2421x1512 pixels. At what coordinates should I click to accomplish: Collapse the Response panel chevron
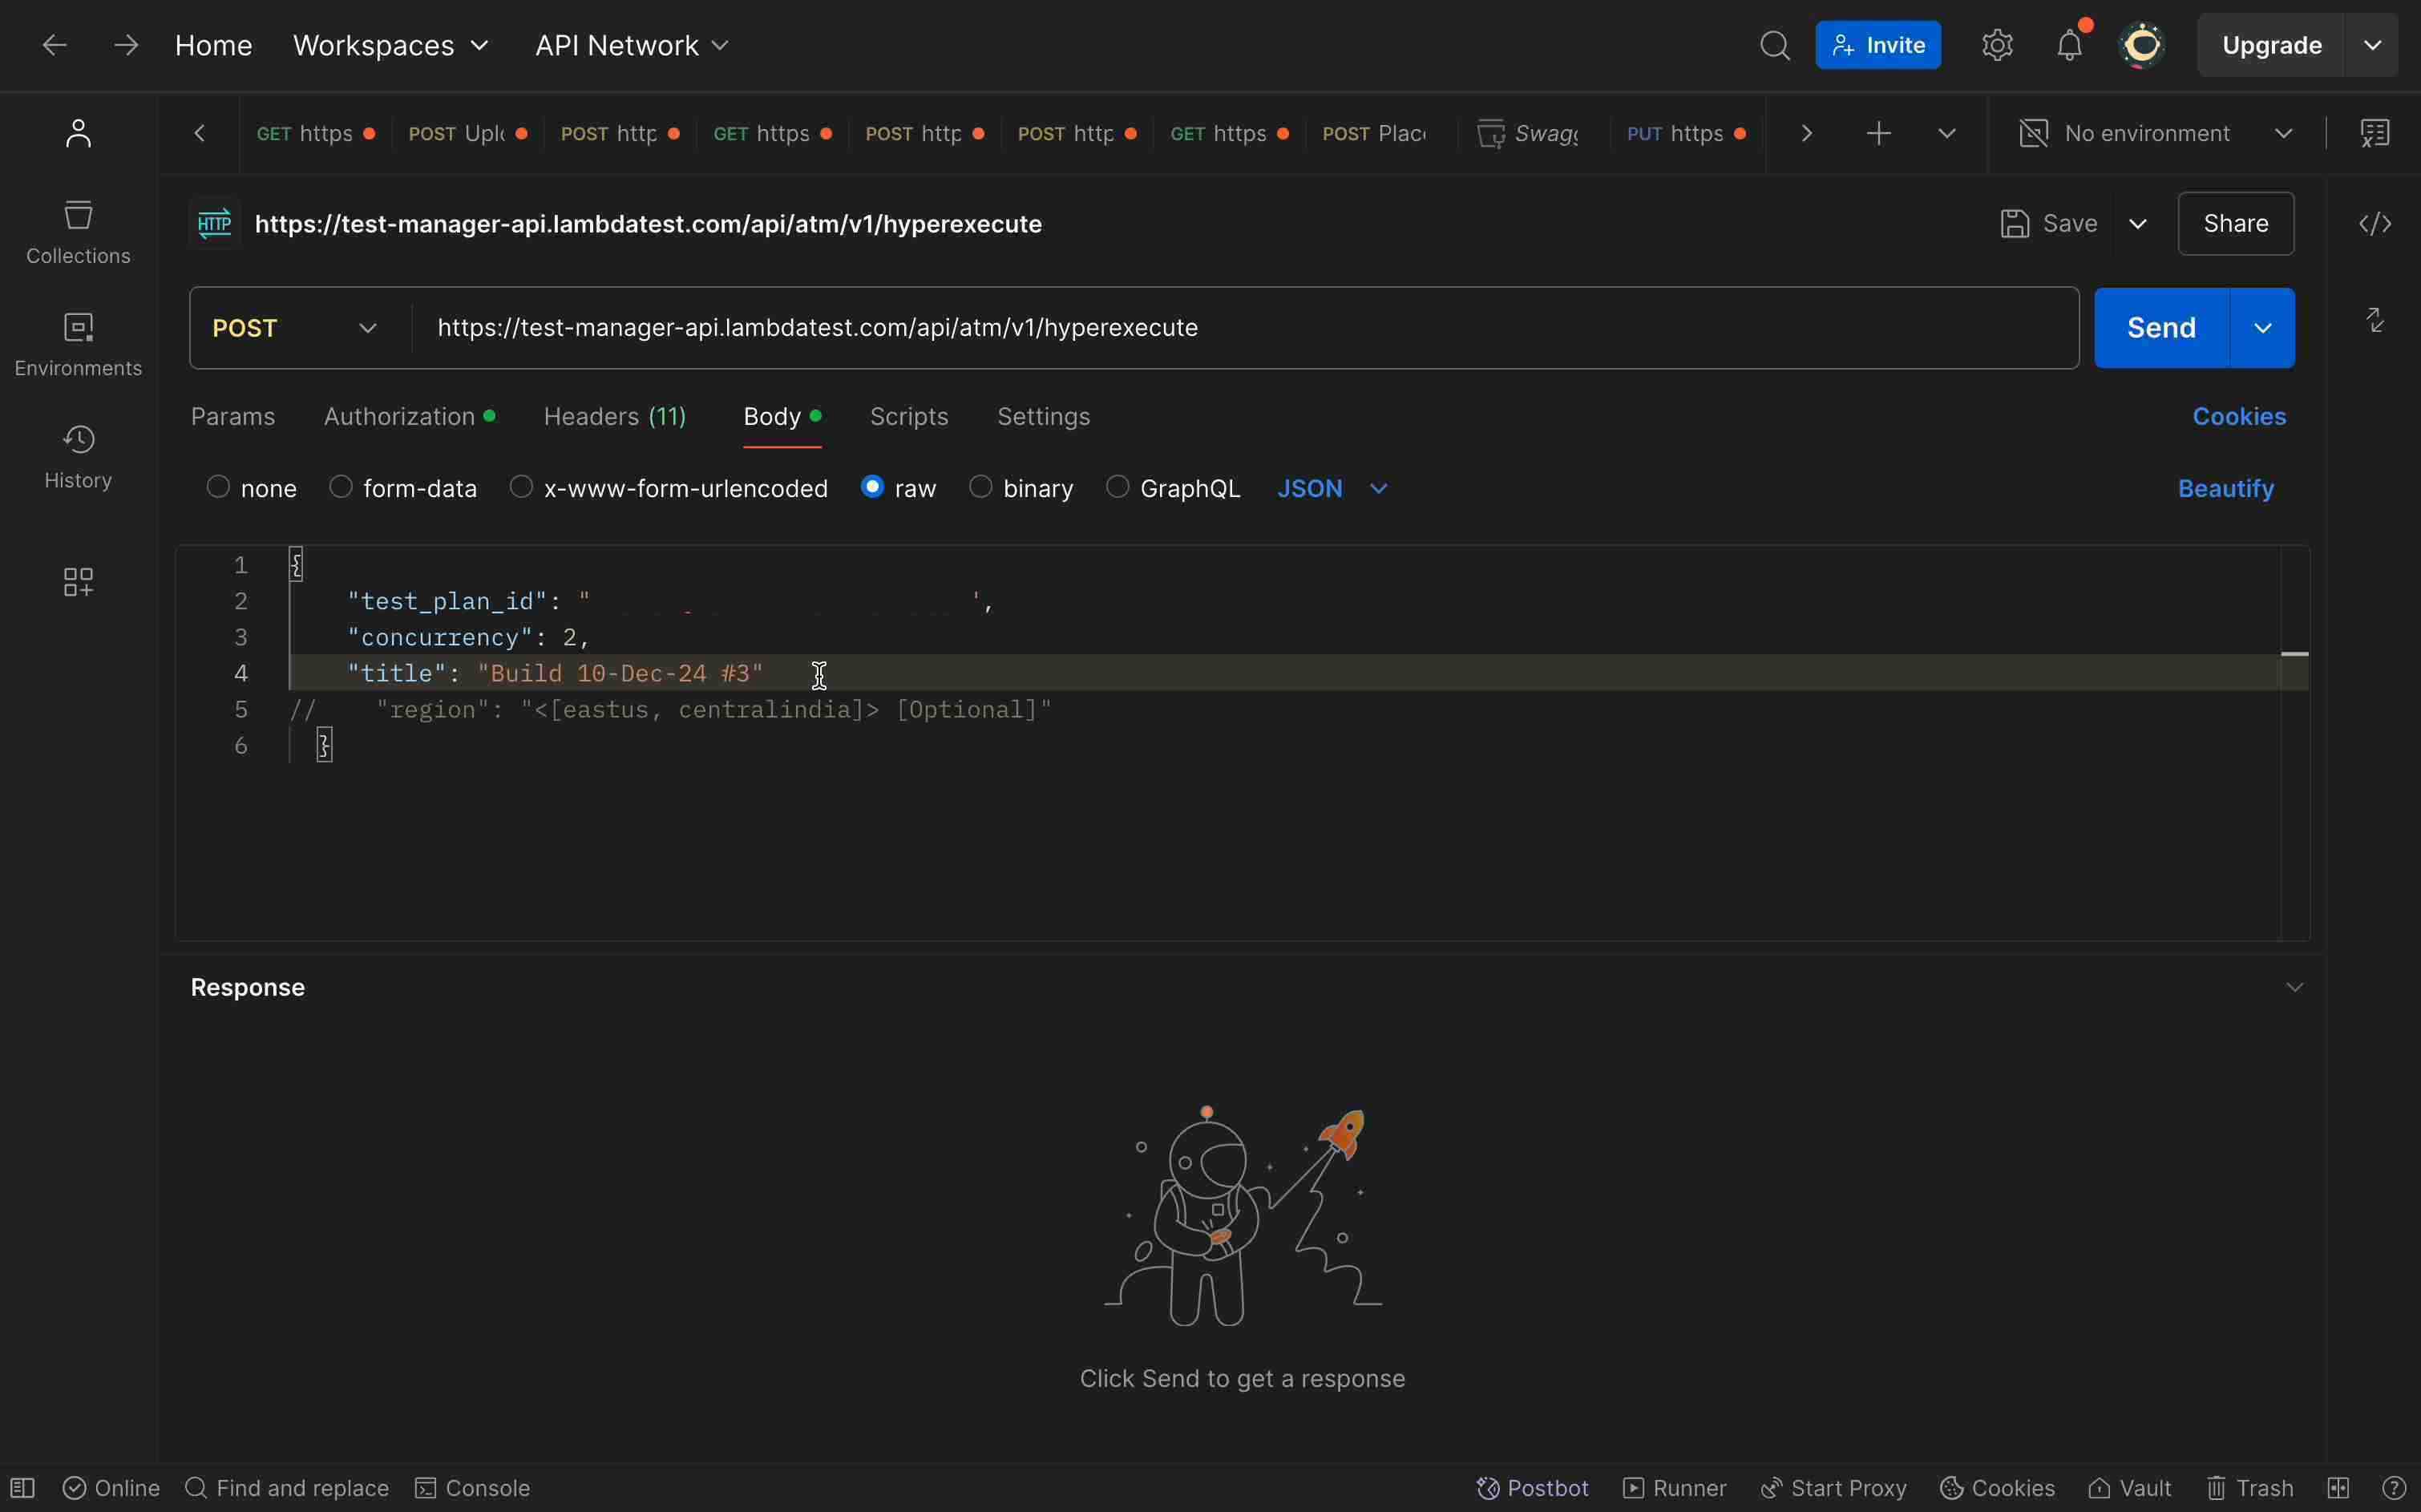2294,988
